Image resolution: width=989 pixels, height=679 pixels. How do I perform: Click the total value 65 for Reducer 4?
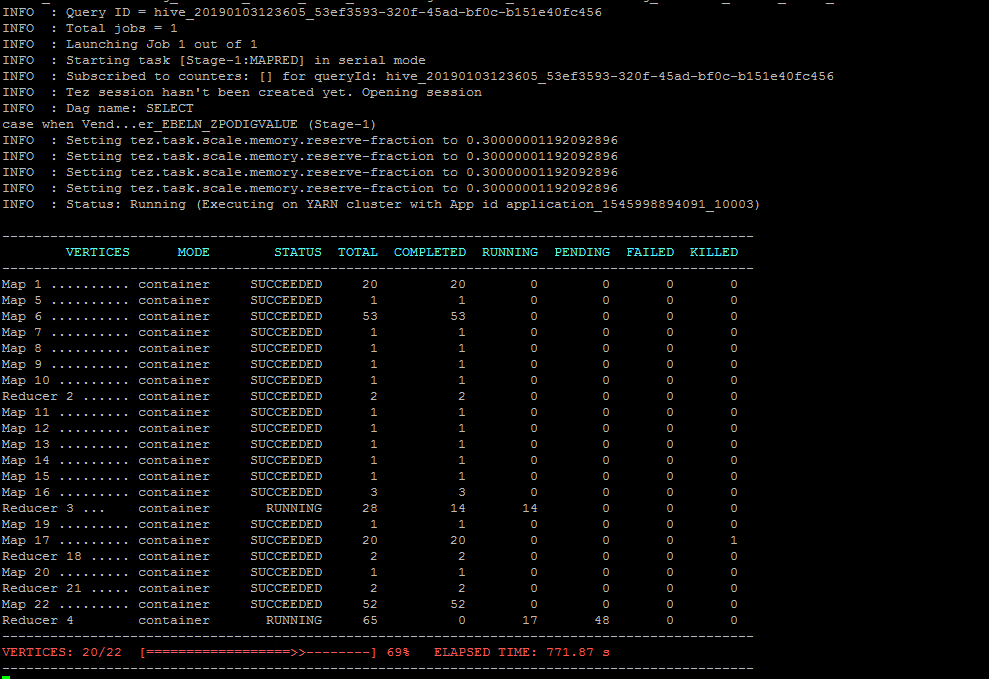pos(370,620)
